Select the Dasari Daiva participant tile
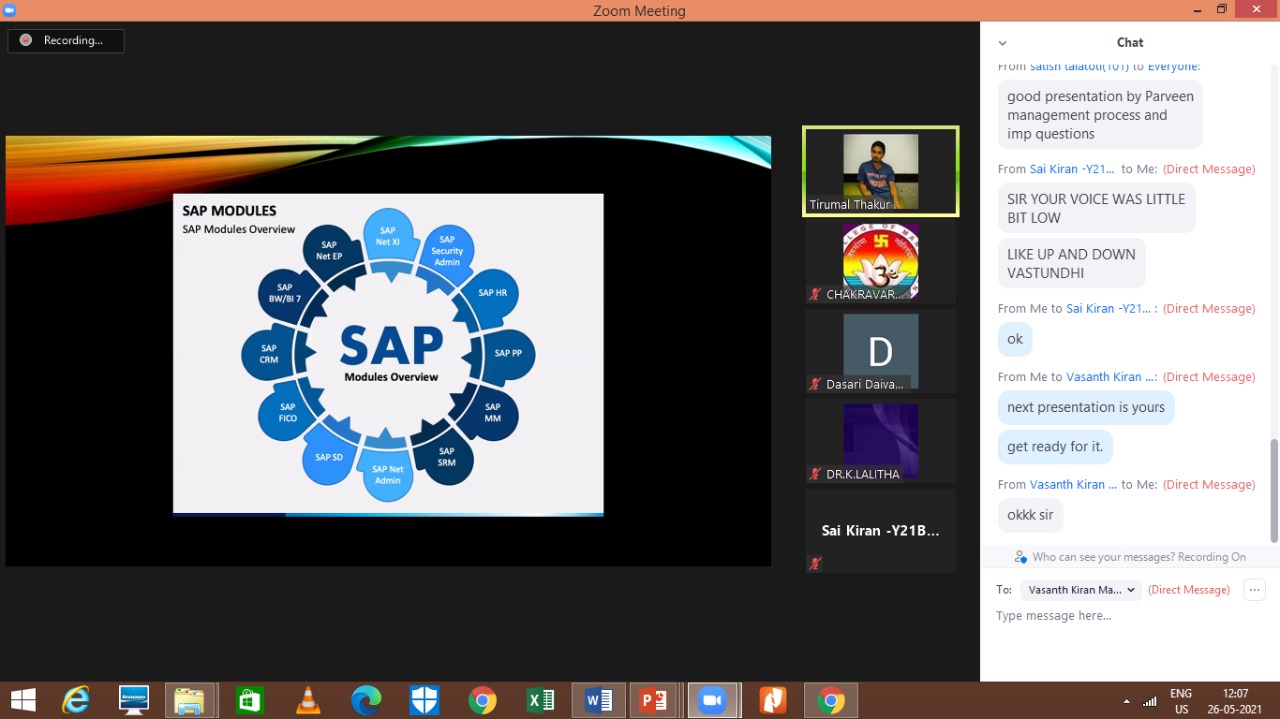Viewport: 1280px width, 719px height. [880, 351]
